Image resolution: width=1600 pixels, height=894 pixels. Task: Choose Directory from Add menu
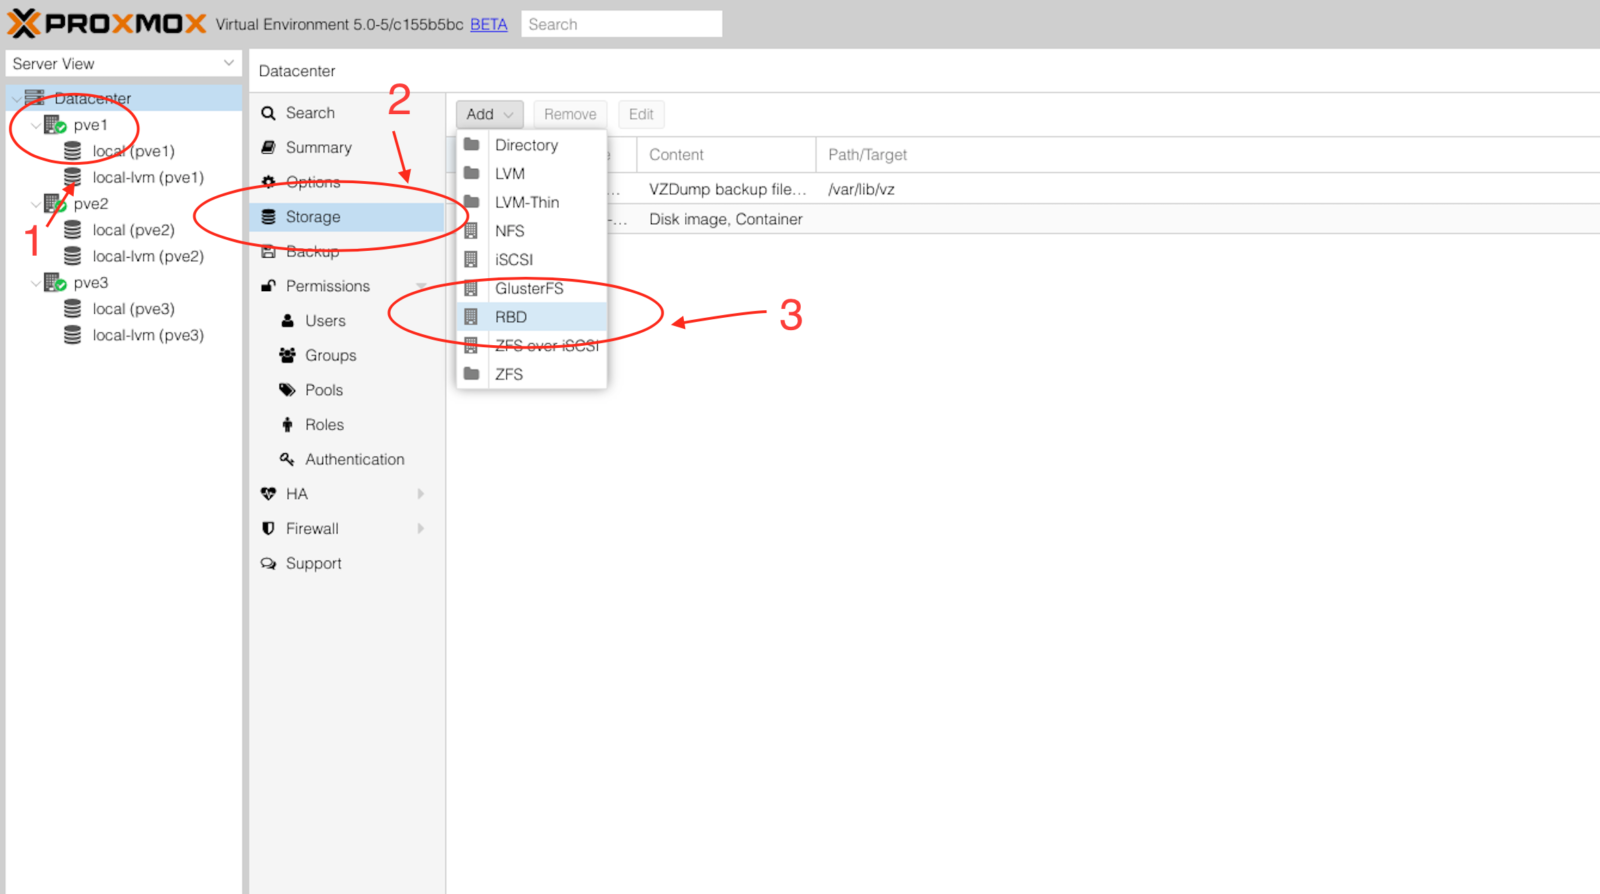coord(532,145)
